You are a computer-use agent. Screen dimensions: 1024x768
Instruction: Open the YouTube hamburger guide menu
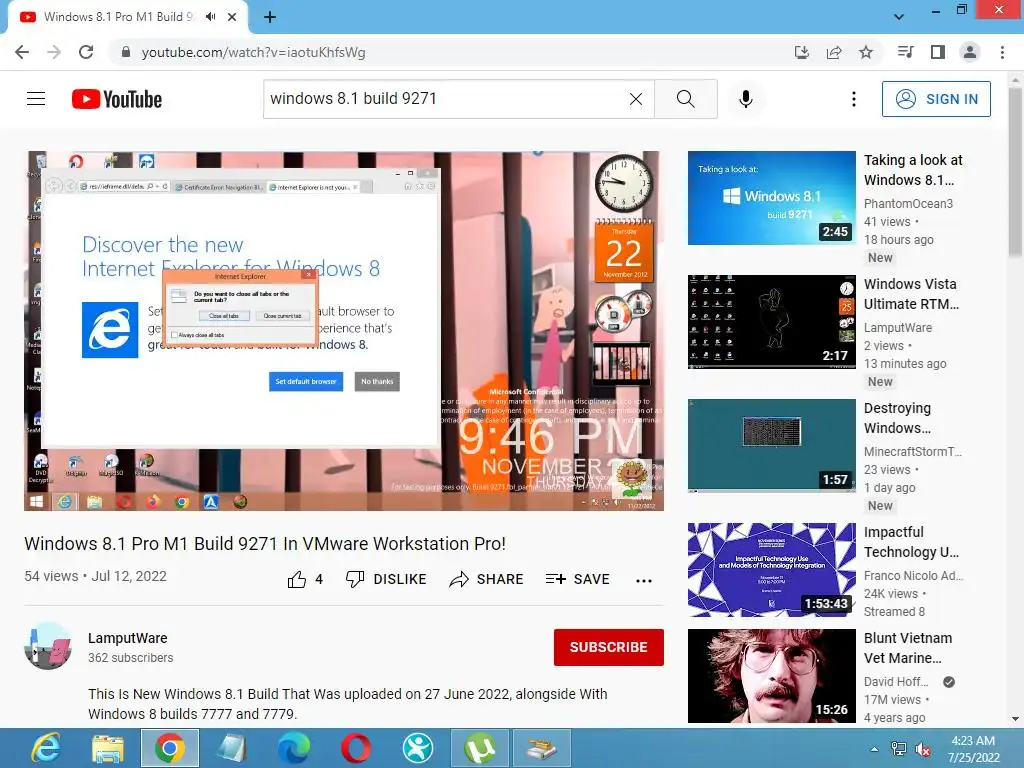[36, 99]
